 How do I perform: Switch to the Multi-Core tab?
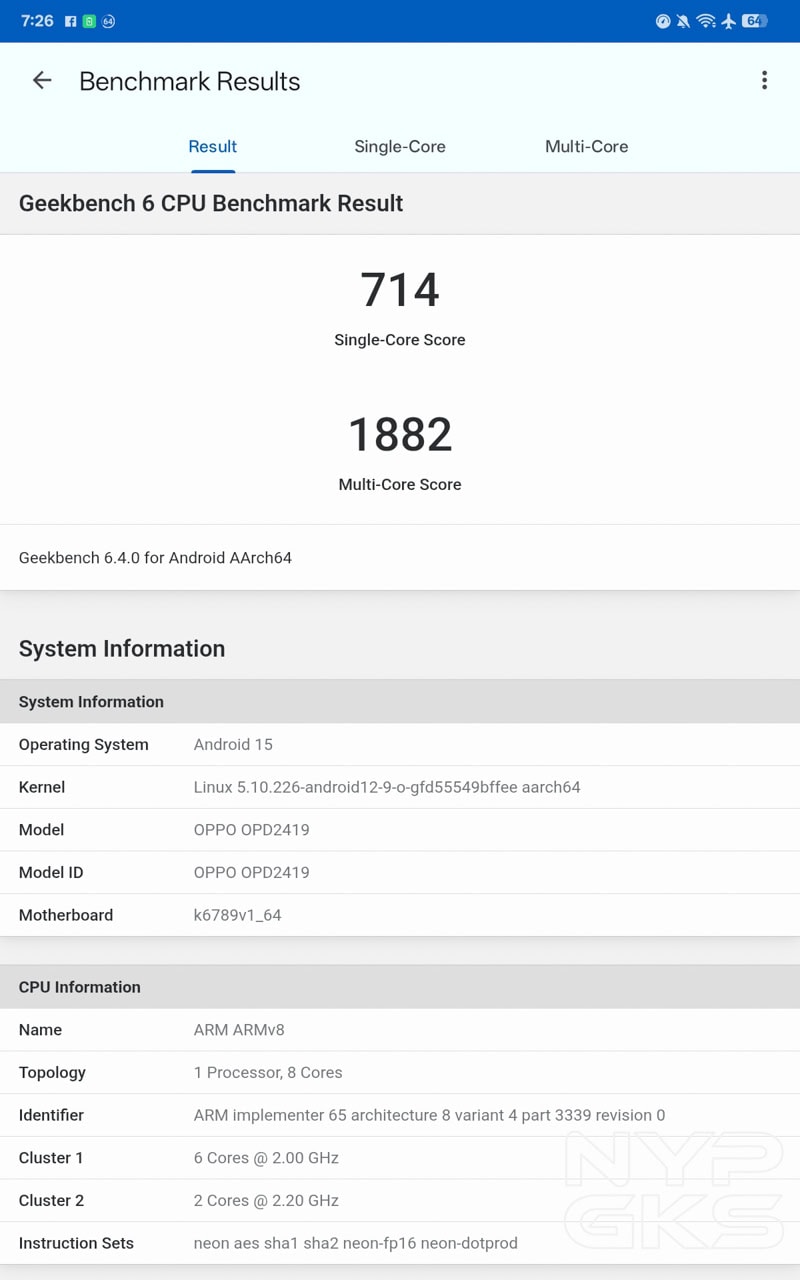587,146
